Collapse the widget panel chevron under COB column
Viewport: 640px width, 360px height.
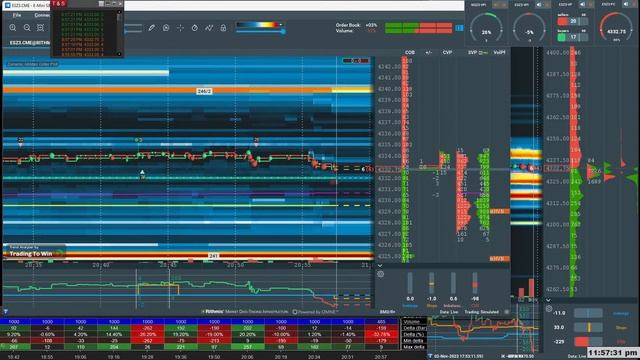click(x=380, y=265)
